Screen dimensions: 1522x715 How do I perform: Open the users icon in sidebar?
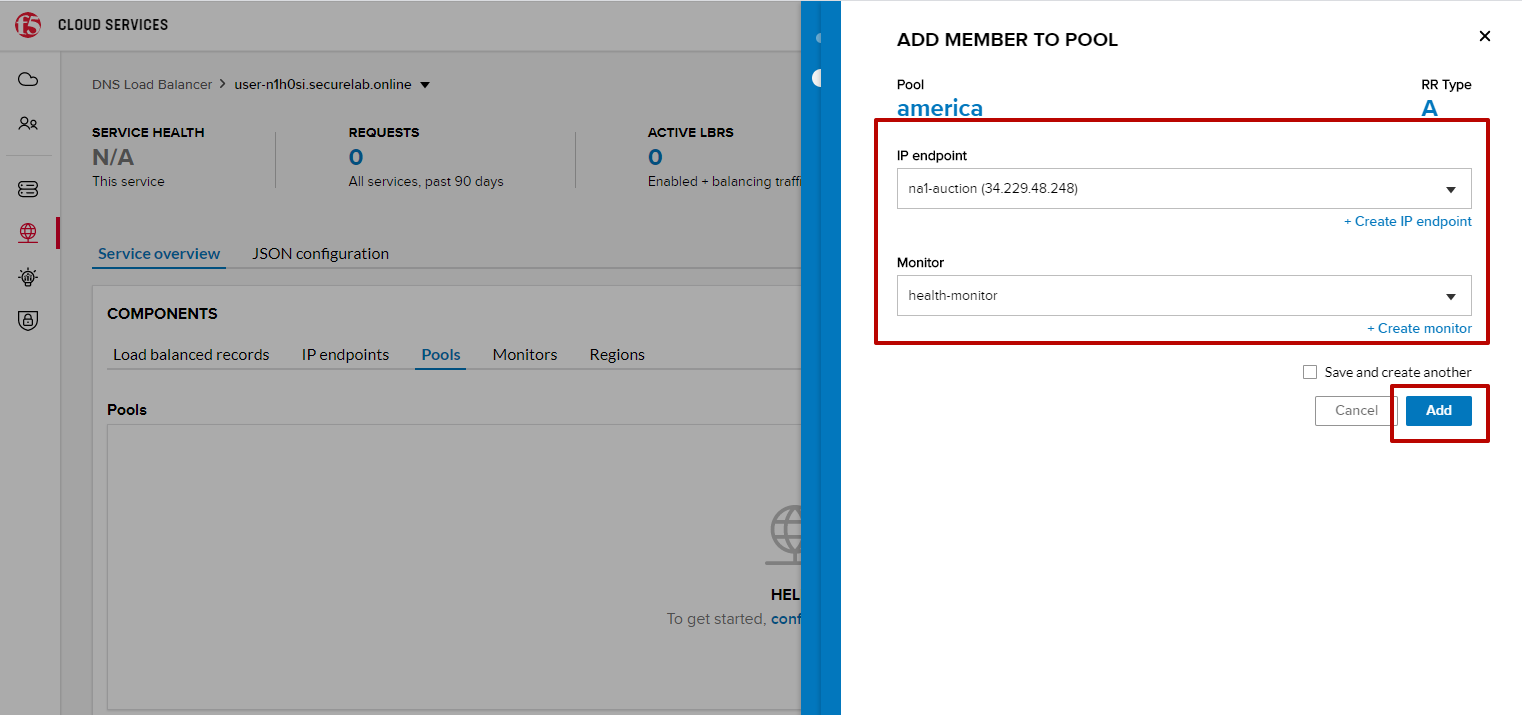coord(28,124)
